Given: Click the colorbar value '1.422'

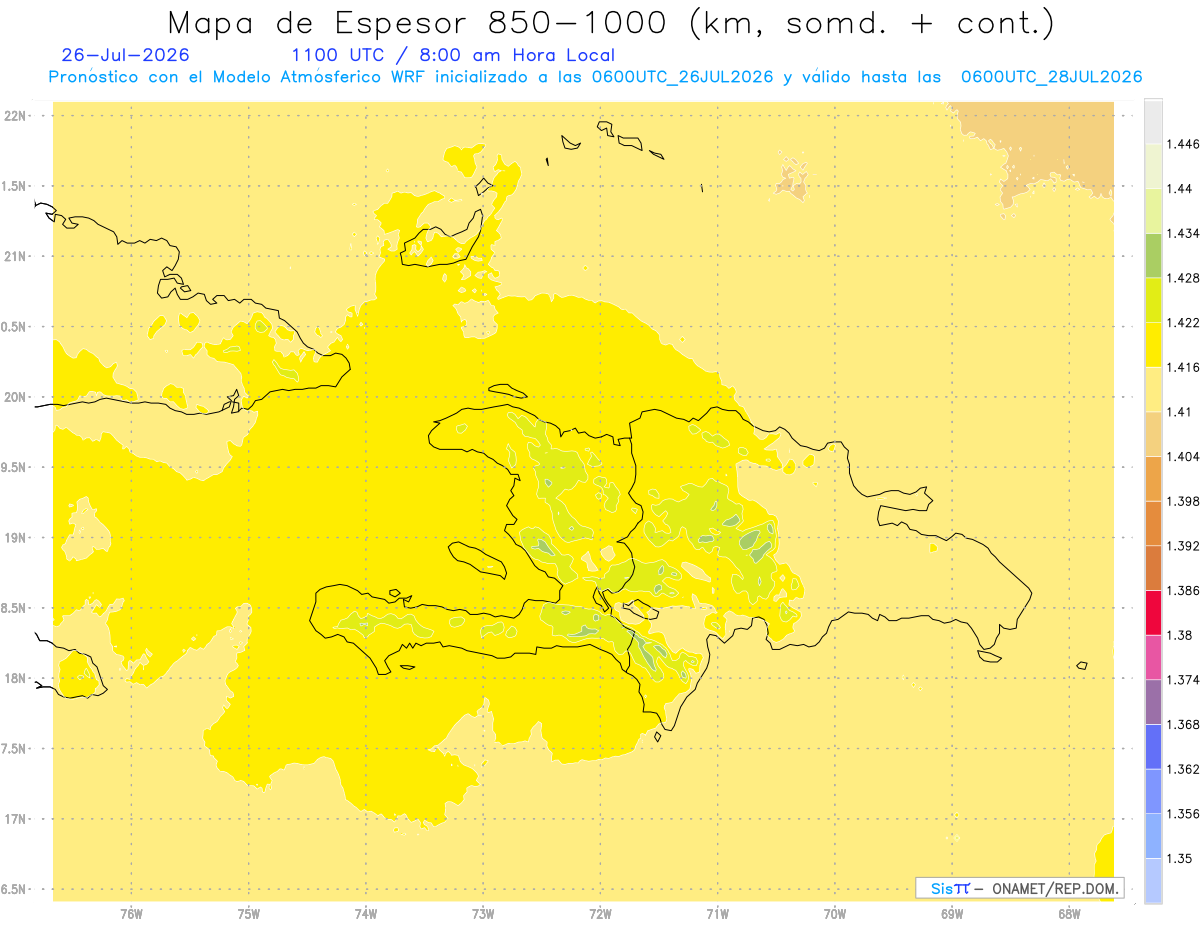Looking at the screenshot, I should click(1183, 322).
